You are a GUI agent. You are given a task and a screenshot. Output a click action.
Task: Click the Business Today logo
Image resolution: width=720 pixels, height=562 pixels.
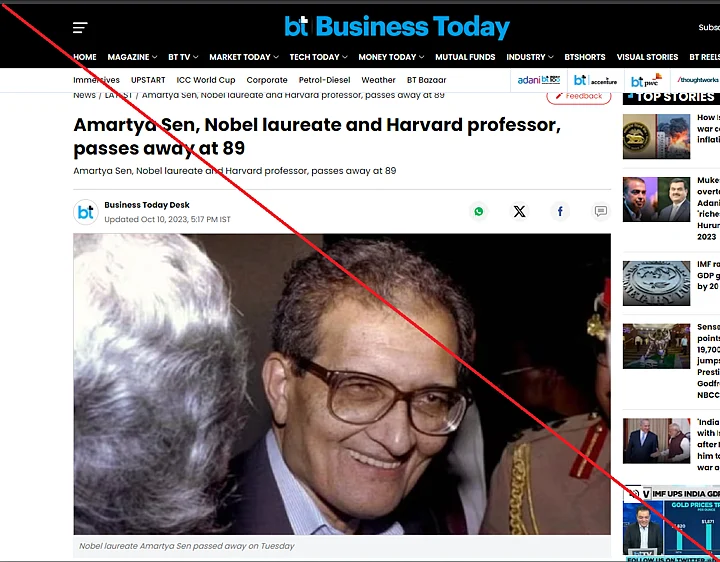tap(397, 27)
